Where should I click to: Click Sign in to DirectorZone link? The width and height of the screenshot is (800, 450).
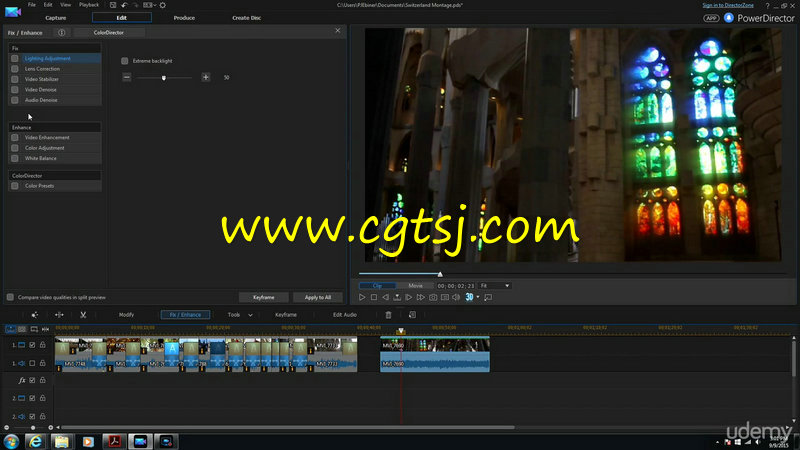728,5
